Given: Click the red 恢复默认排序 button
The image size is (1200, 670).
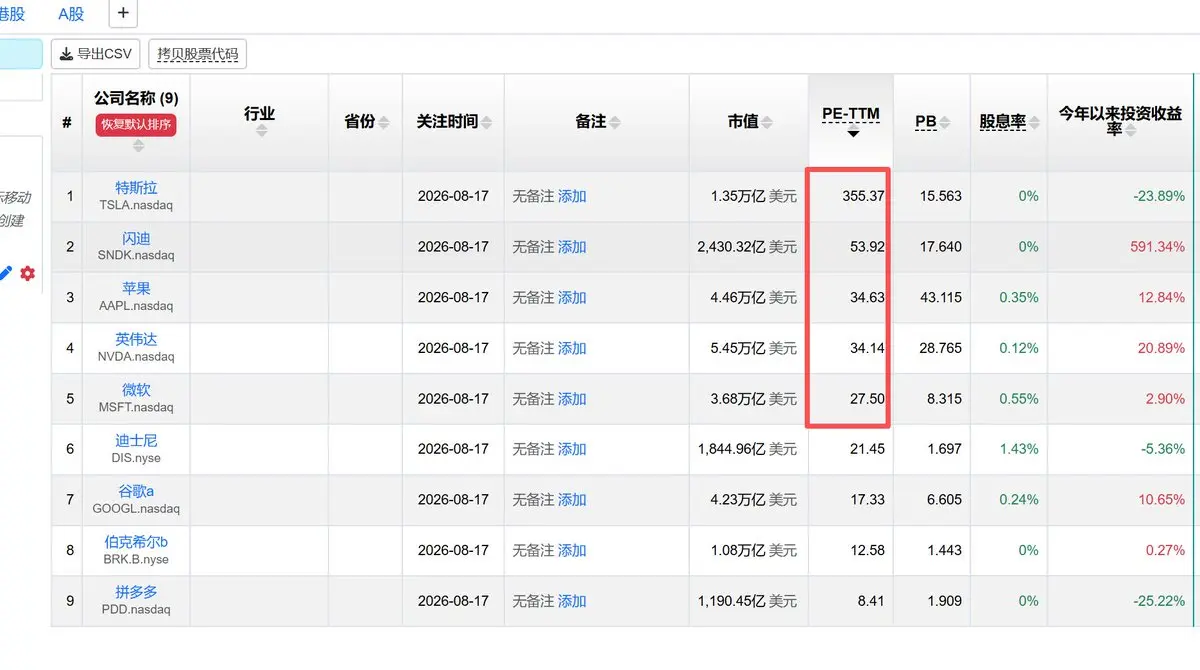Looking at the screenshot, I should coord(136,125).
